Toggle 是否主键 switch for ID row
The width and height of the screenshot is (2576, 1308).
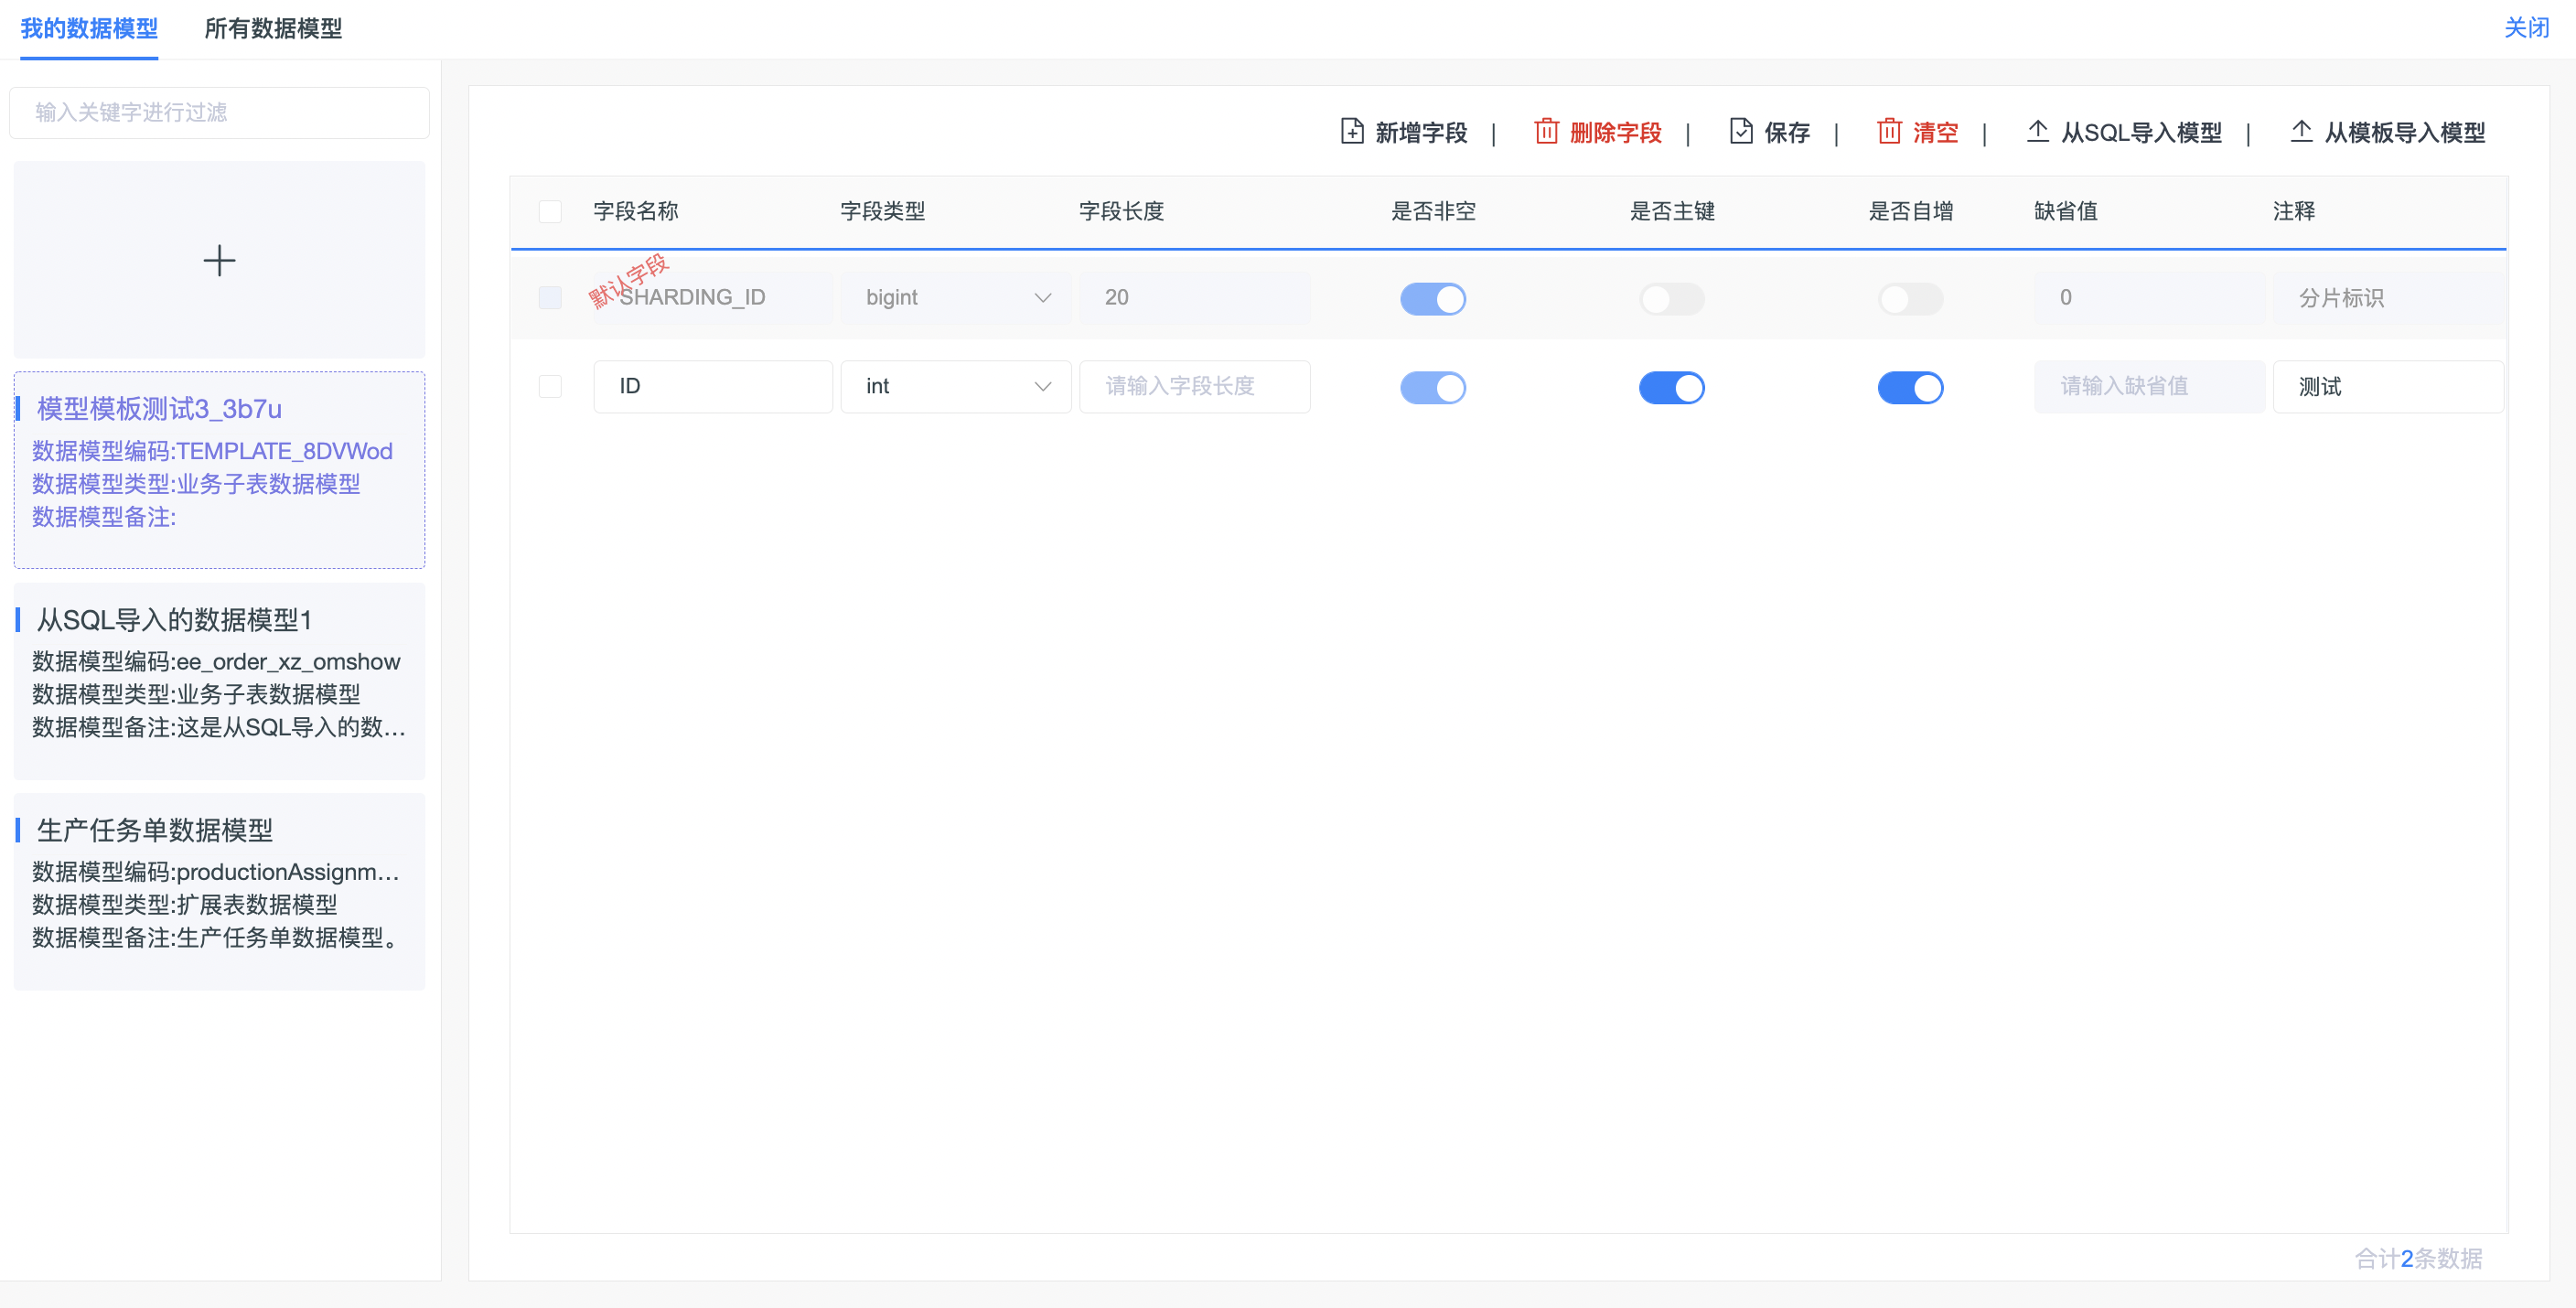coord(1671,387)
